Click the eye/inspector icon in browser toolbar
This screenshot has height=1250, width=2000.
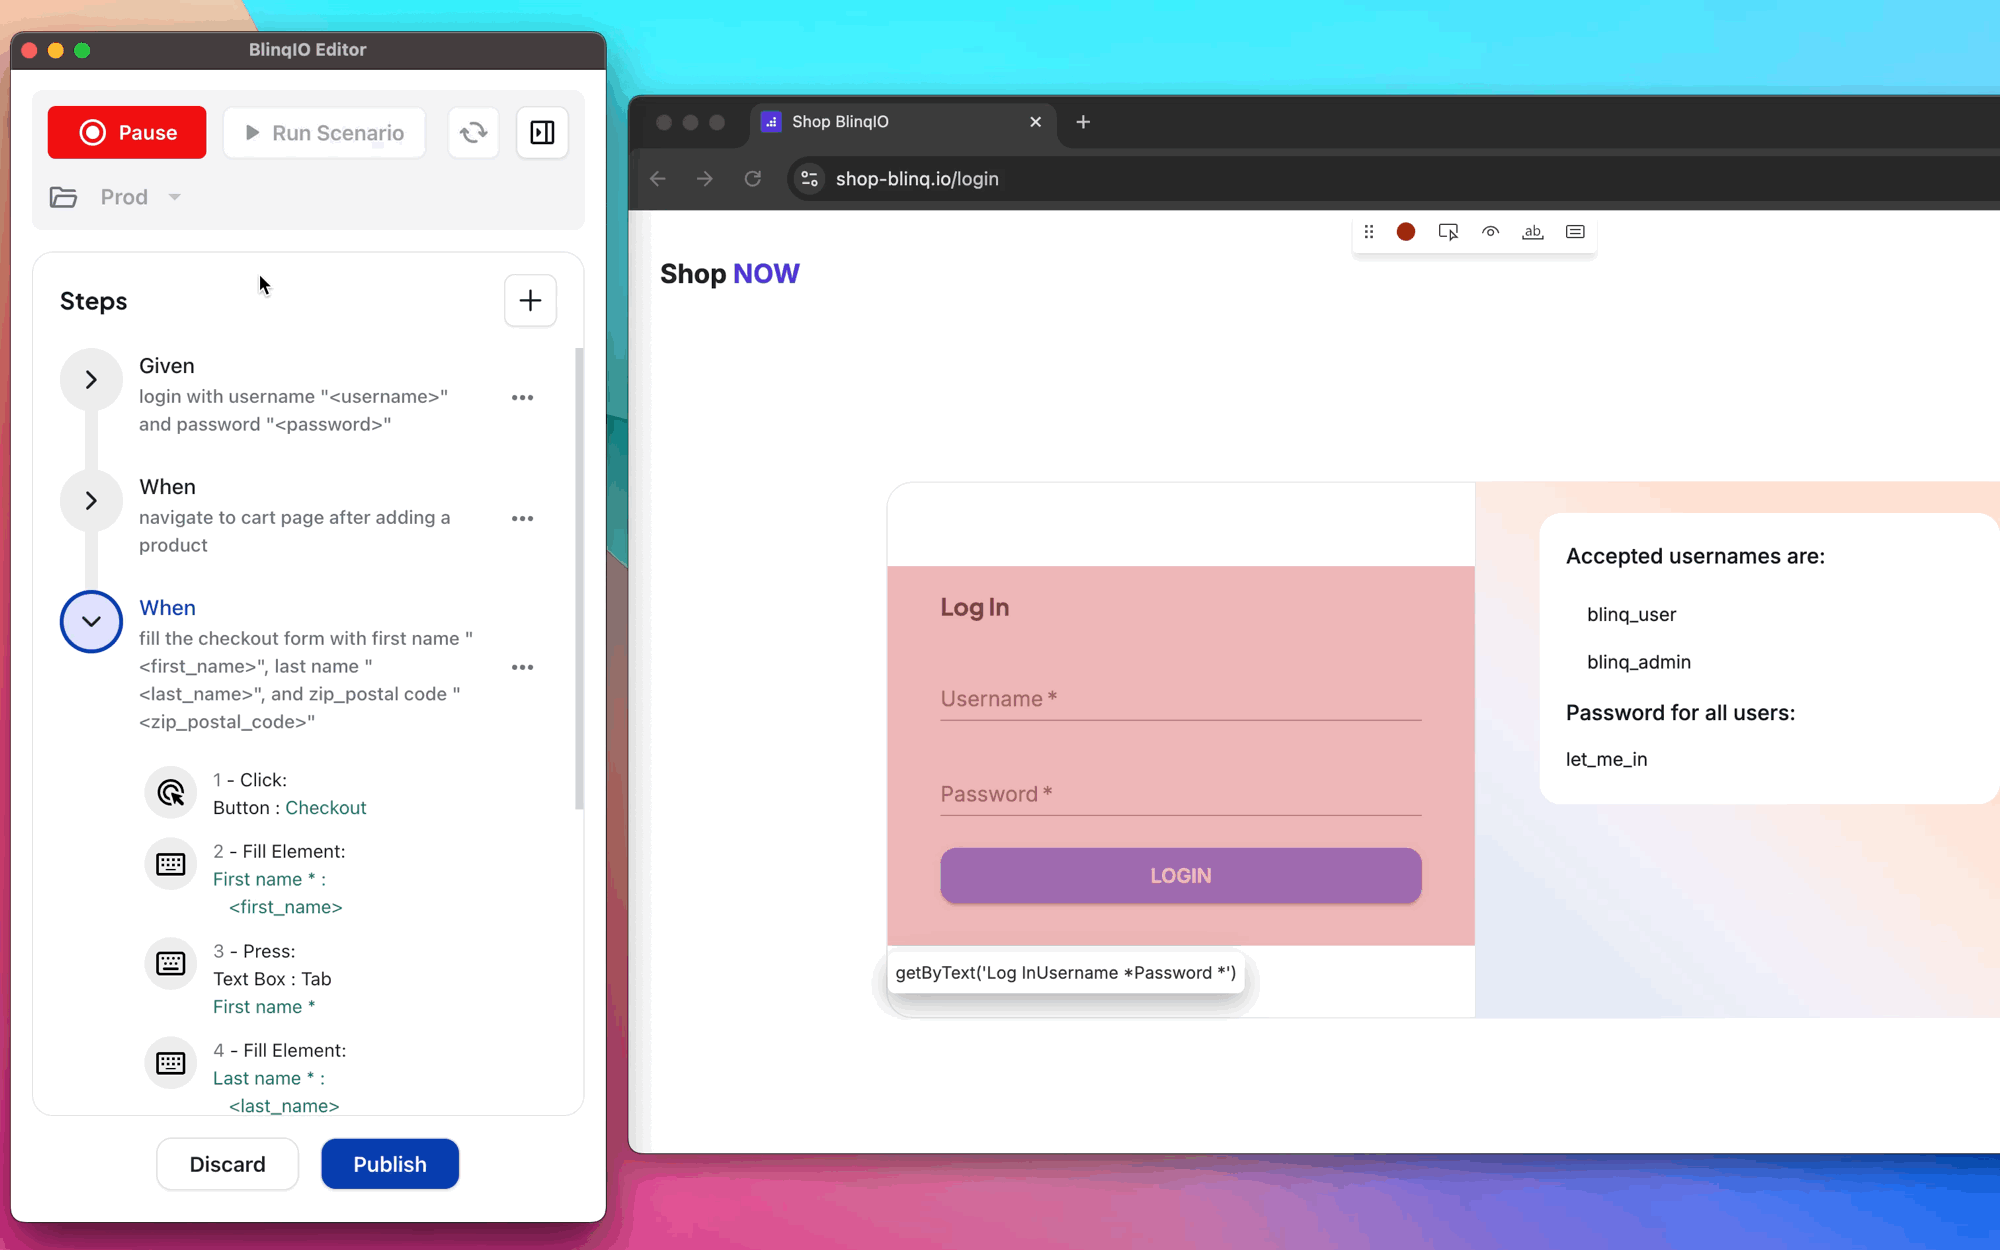point(1490,232)
